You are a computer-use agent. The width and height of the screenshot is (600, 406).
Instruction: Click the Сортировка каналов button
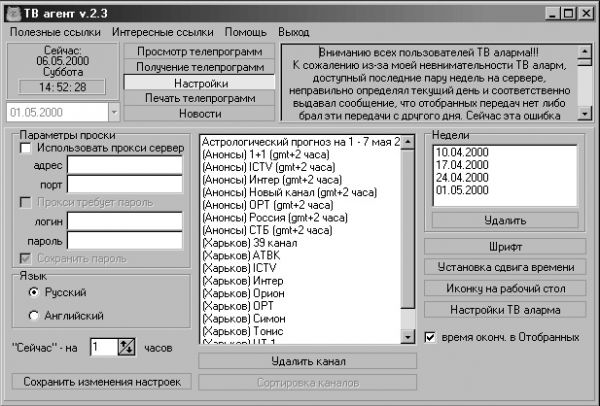(x=308, y=383)
